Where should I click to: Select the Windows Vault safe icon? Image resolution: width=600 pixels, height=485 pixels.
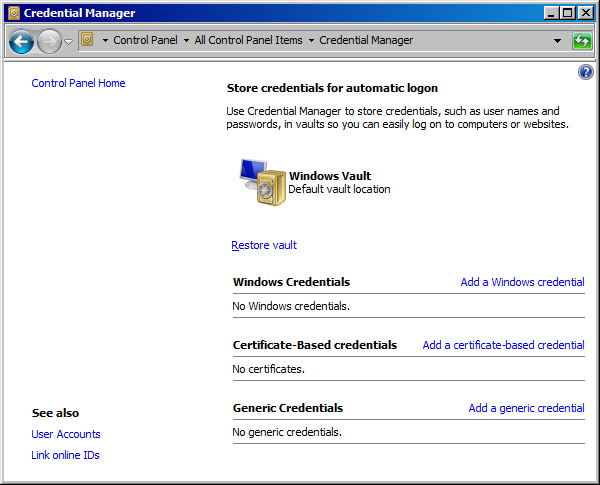pos(262,182)
